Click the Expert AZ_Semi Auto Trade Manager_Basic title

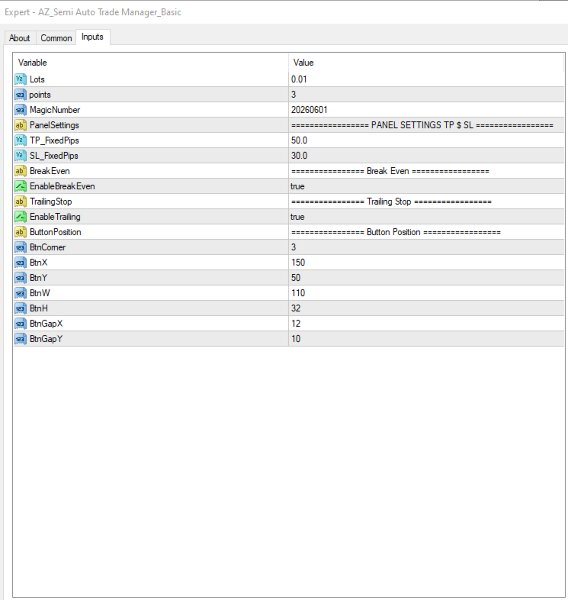[93, 12]
